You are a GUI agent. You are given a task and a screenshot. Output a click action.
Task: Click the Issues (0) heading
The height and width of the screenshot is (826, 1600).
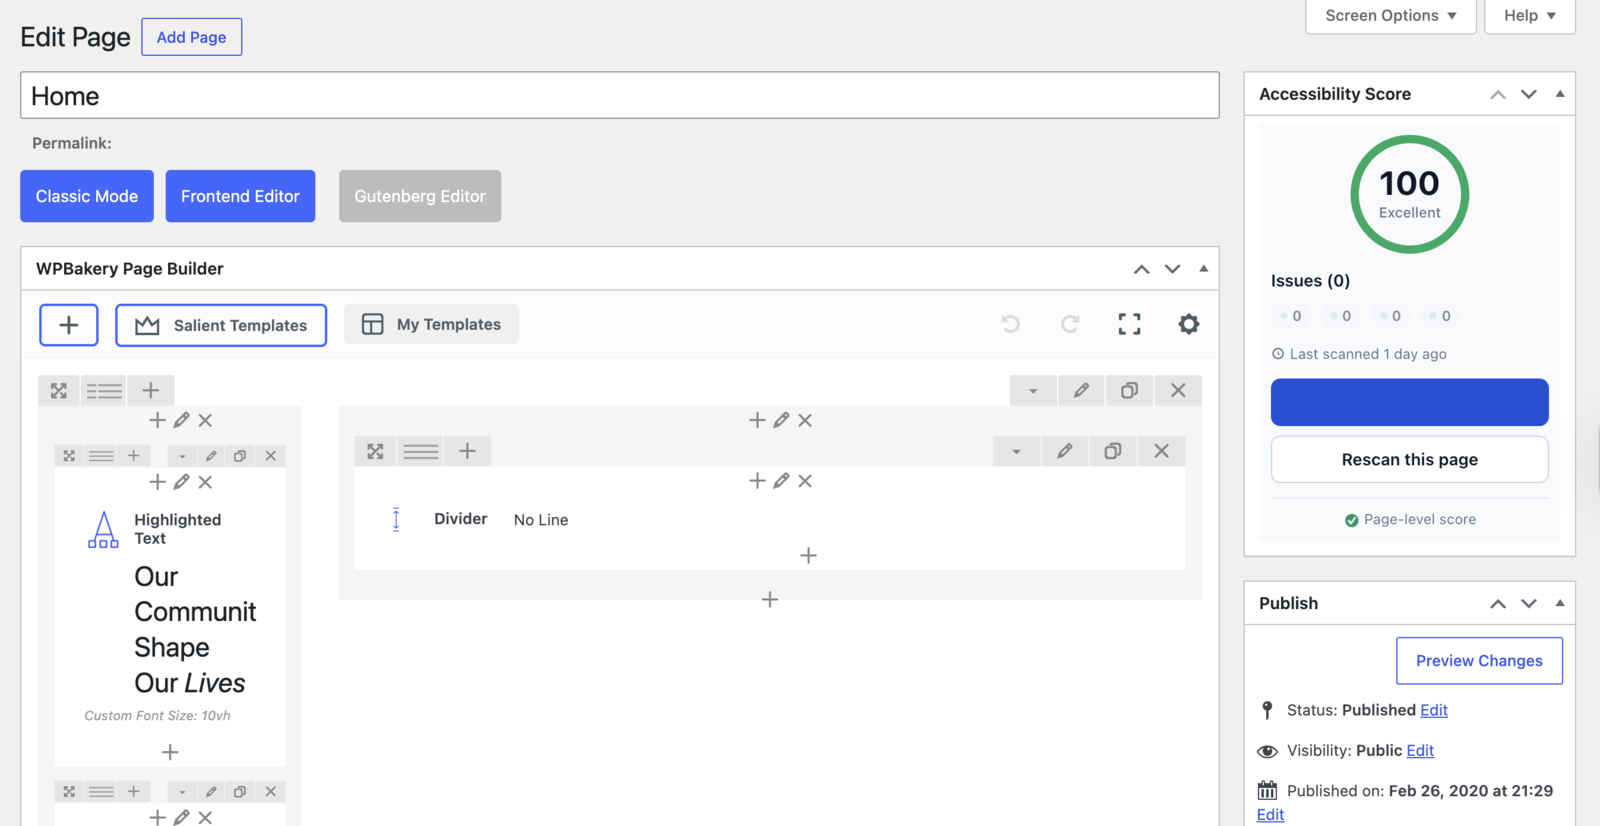pos(1310,281)
